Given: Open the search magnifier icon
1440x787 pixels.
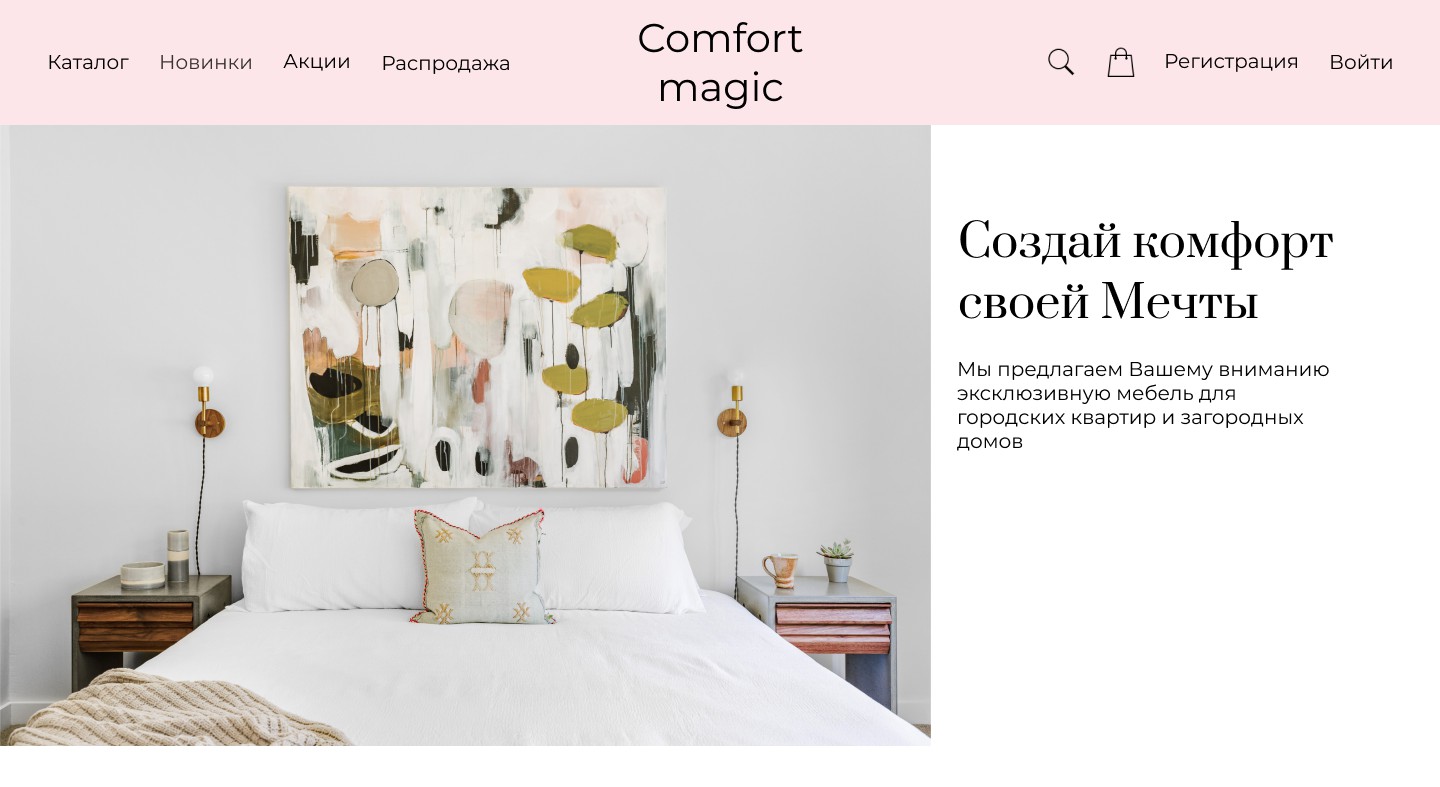Looking at the screenshot, I should 1061,62.
